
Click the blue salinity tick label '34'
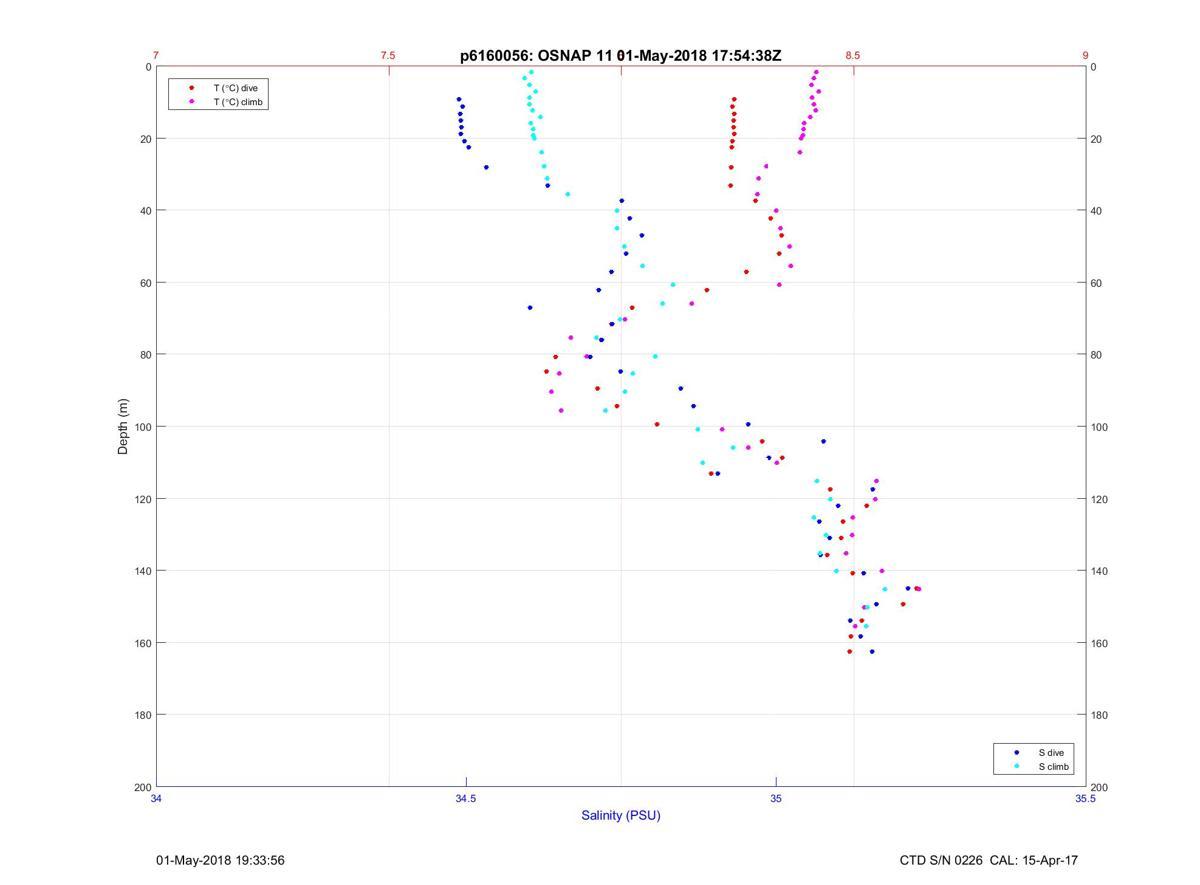157,798
